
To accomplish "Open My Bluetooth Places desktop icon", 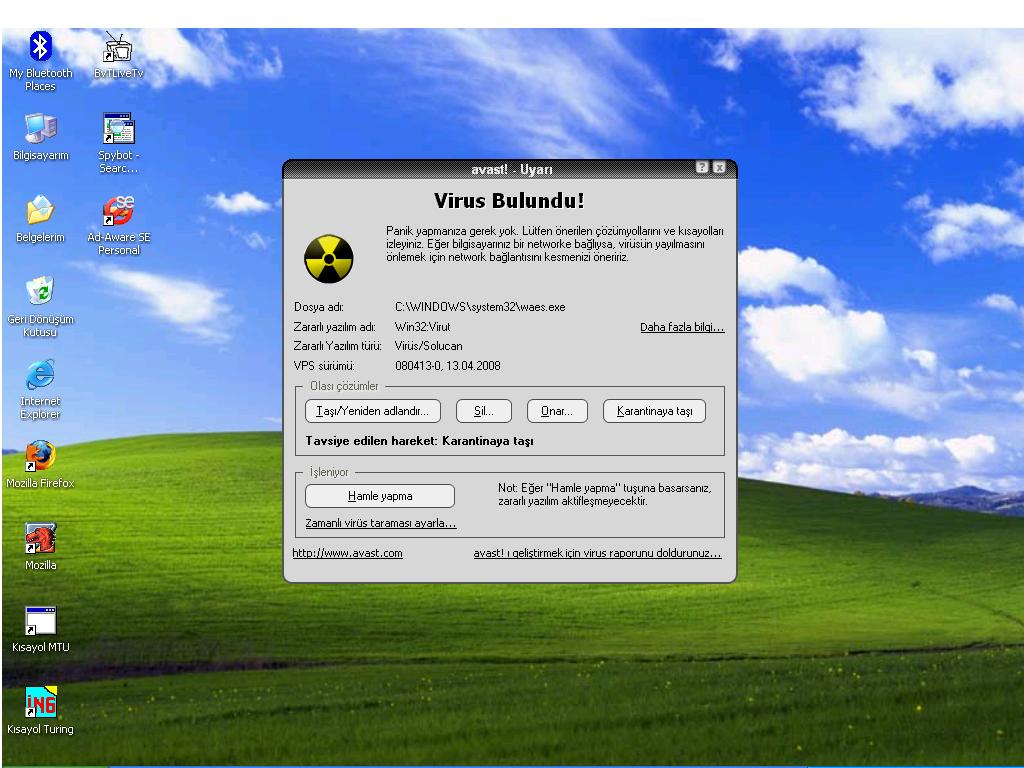I will click(x=40, y=61).
